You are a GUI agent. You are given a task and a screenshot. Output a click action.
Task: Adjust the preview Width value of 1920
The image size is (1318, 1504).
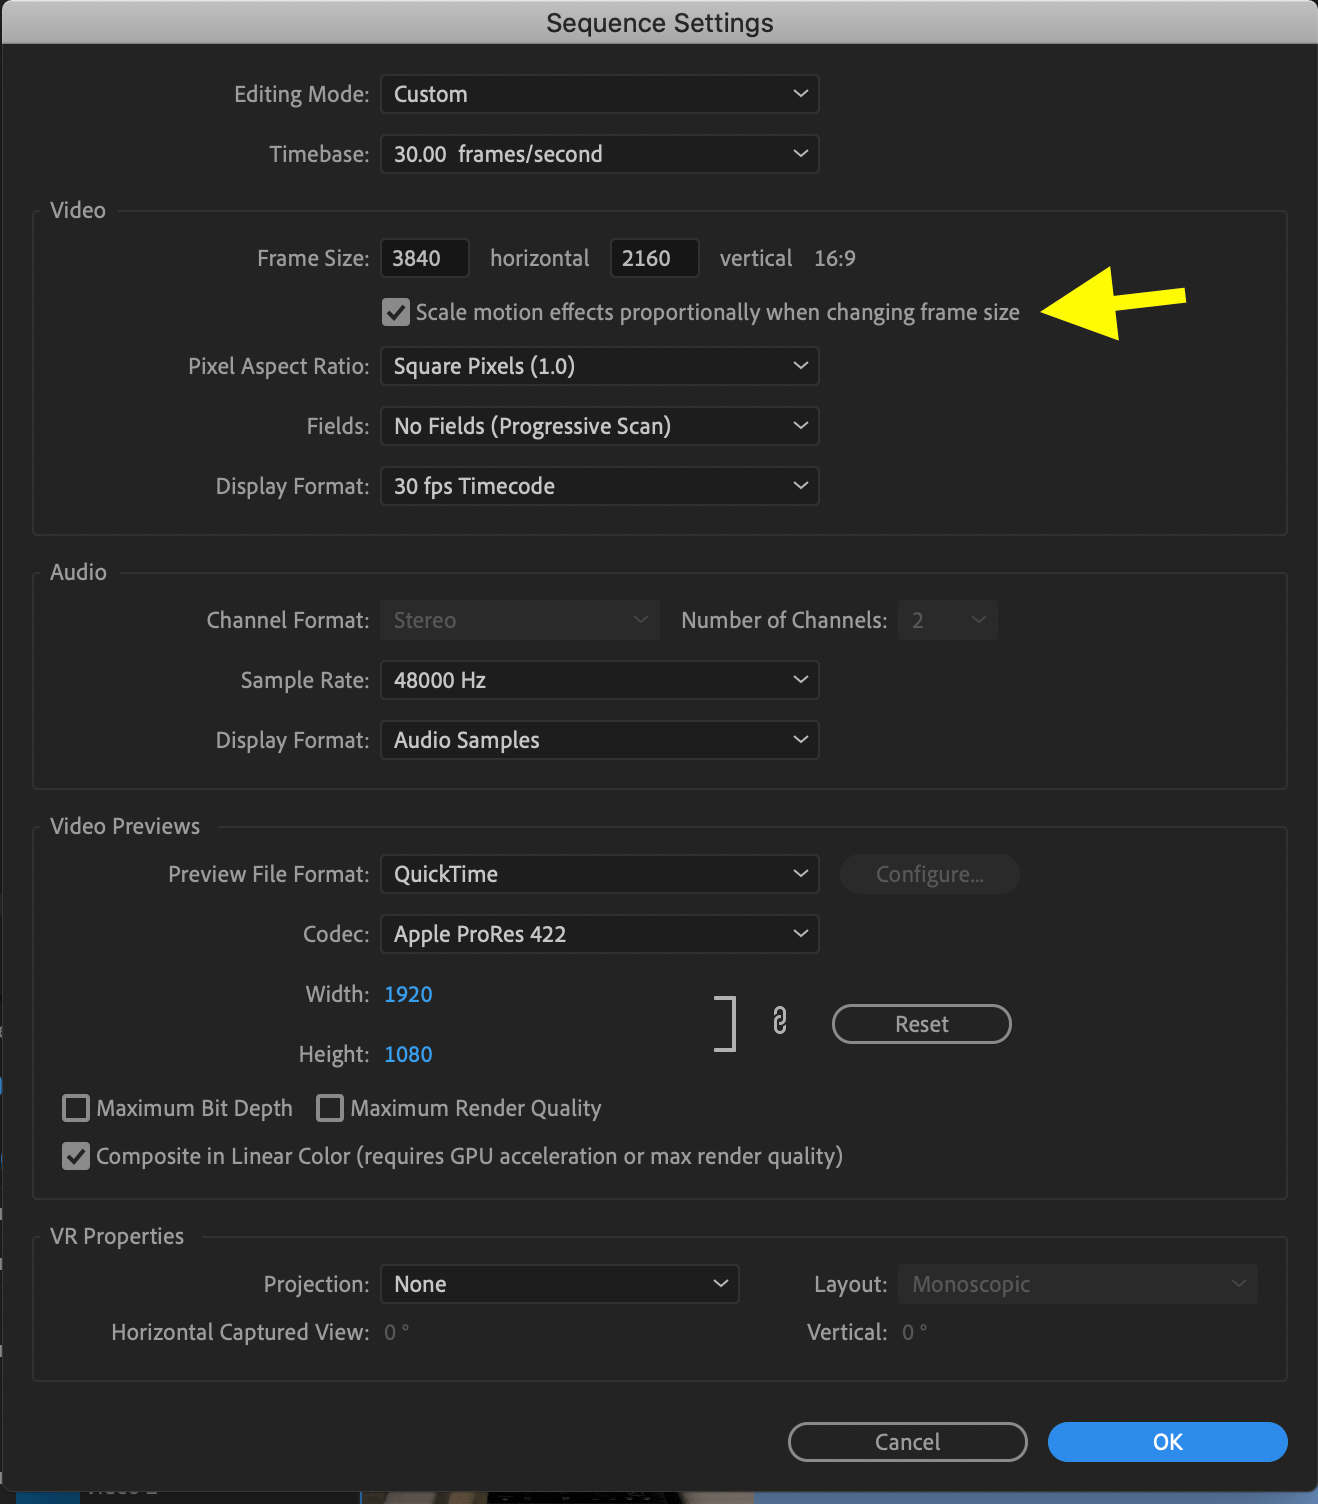[408, 994]
